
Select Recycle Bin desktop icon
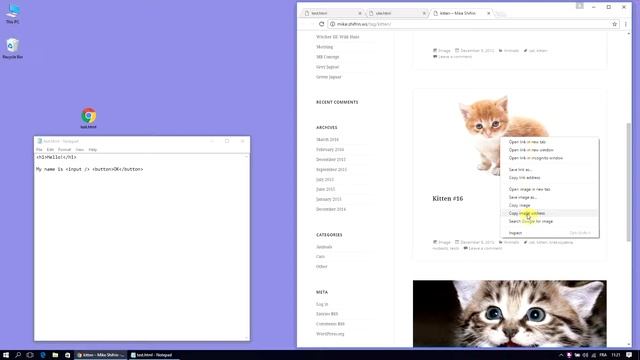(x=13, y=49)
